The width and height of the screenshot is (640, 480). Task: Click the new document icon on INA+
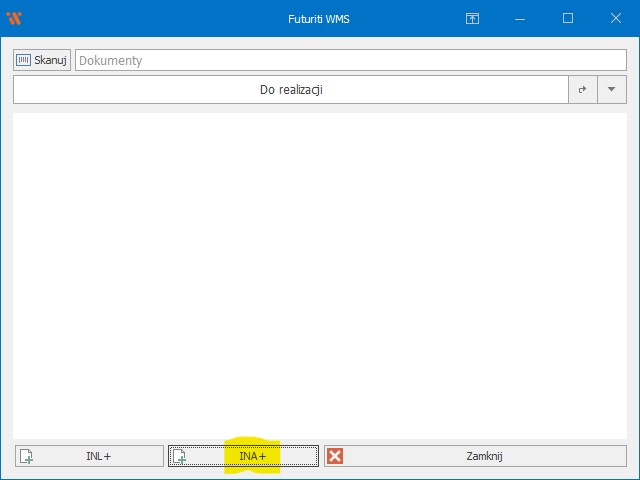point(180,457)
